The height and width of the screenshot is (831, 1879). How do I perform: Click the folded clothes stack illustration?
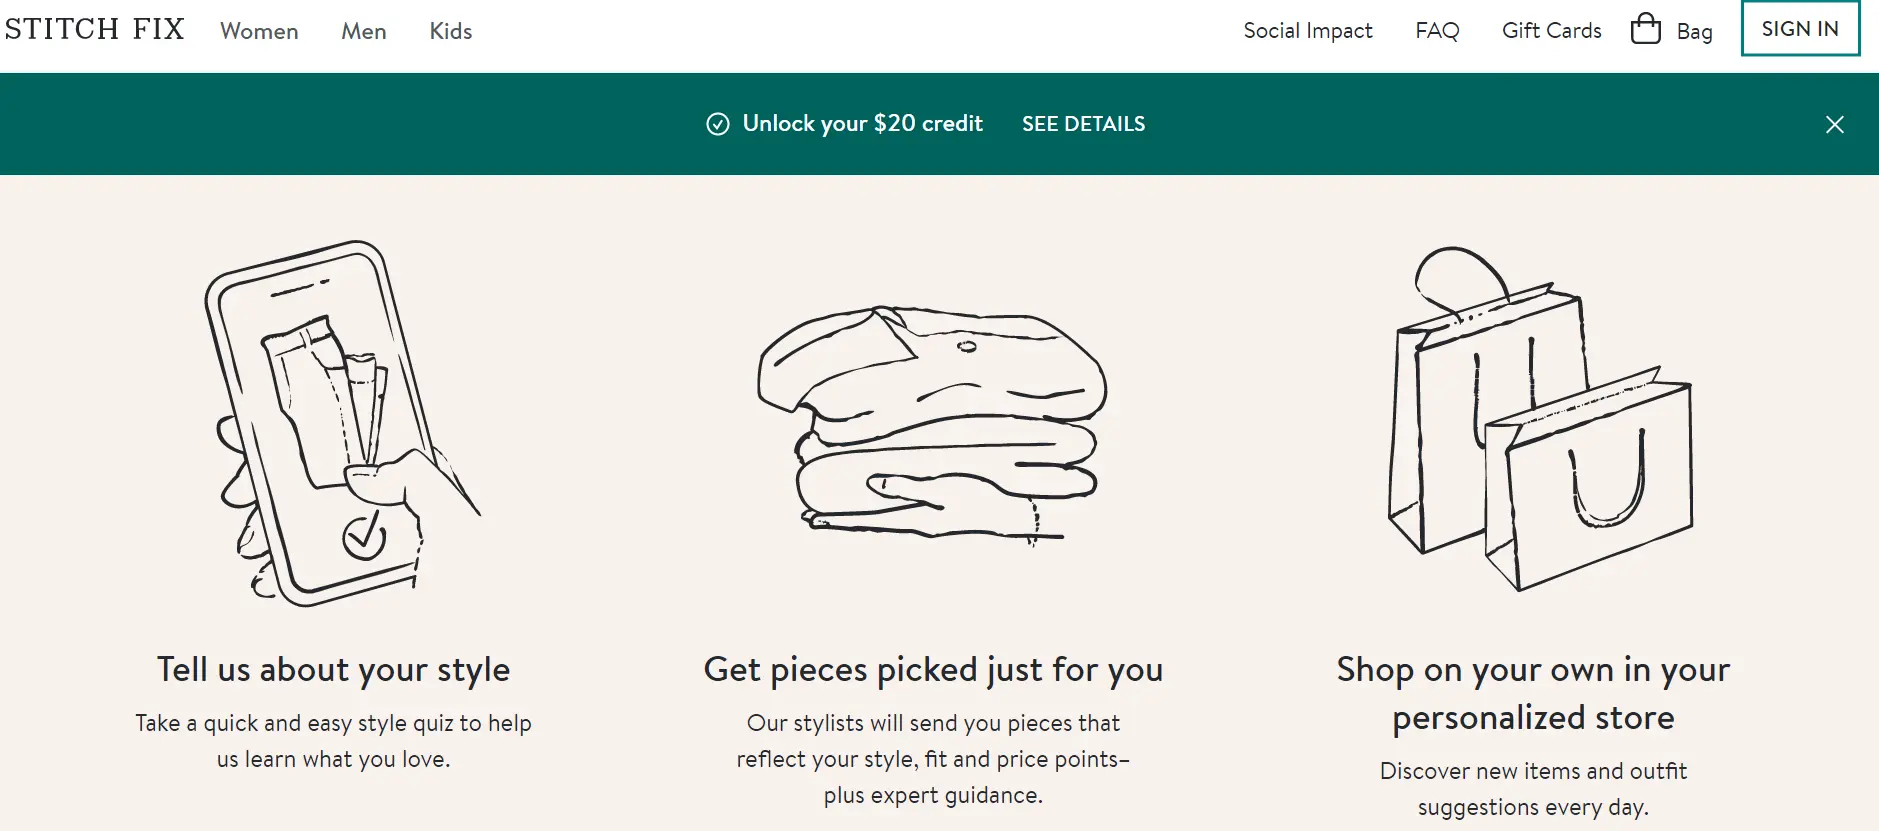(933, 425)
